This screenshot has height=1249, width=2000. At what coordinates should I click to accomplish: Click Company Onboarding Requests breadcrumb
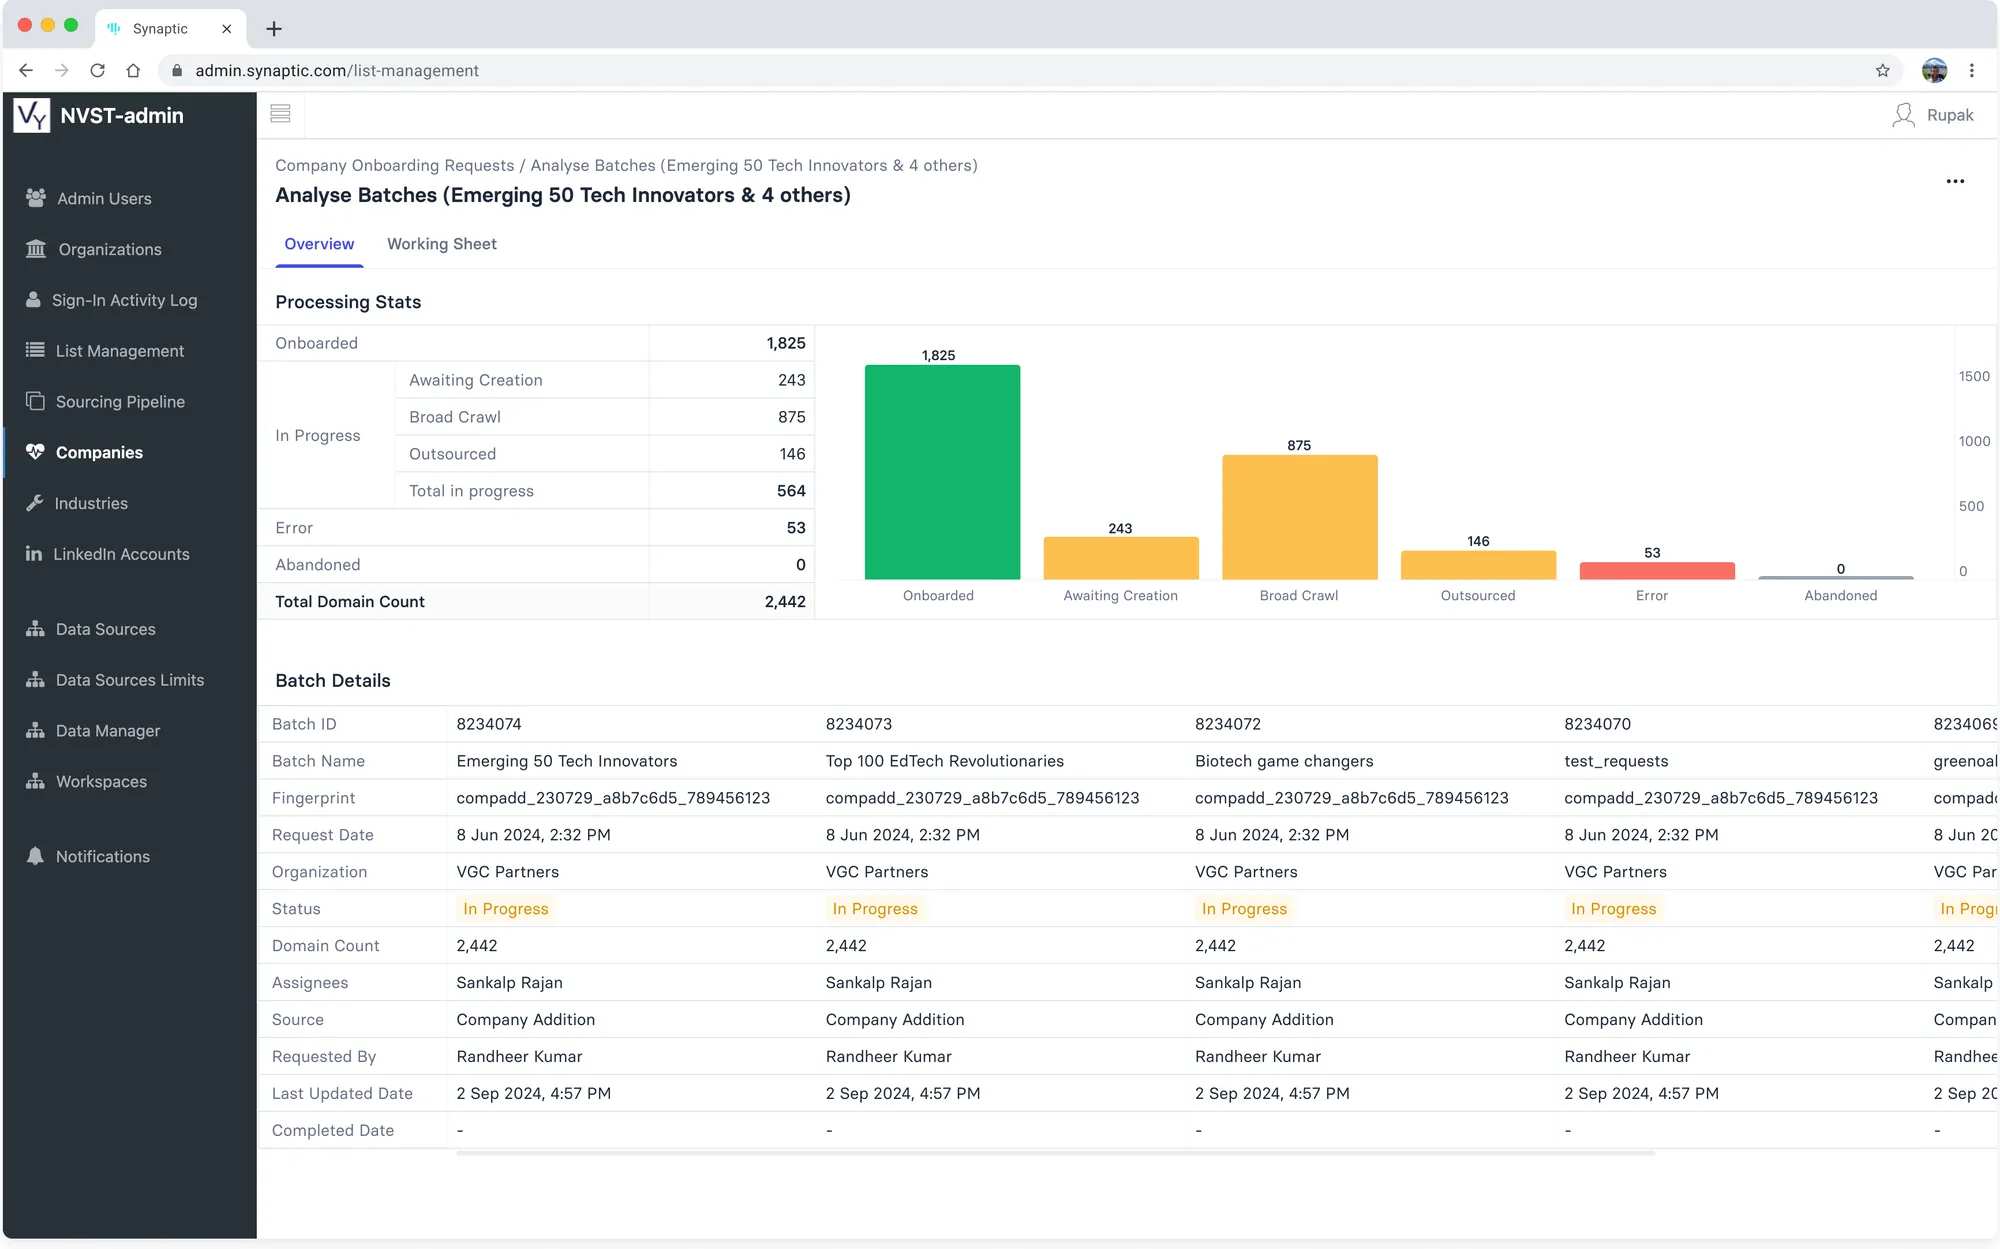coord(394,165)
